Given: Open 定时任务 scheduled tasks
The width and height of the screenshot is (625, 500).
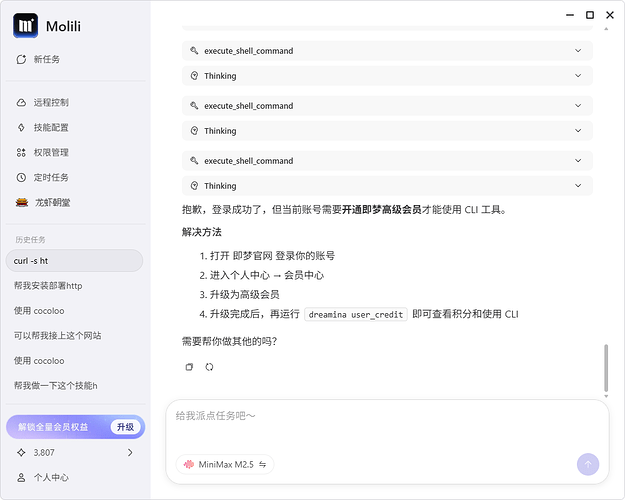Looking at the screenshot, I should [50, 177].
